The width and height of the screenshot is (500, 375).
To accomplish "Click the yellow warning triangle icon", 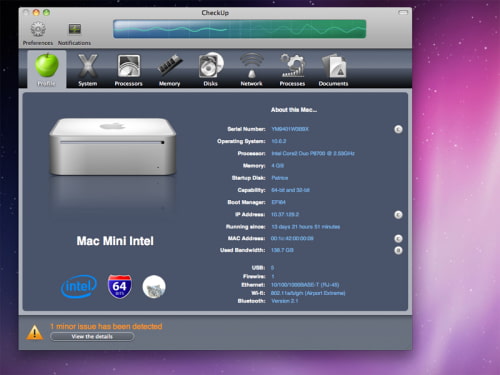I will pos(34,332).
